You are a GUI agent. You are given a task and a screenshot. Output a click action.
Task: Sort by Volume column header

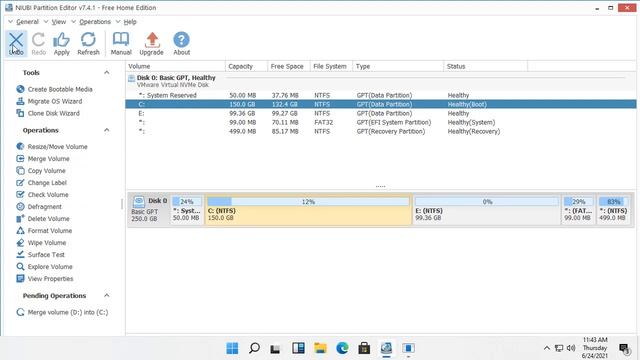point(176,66)
